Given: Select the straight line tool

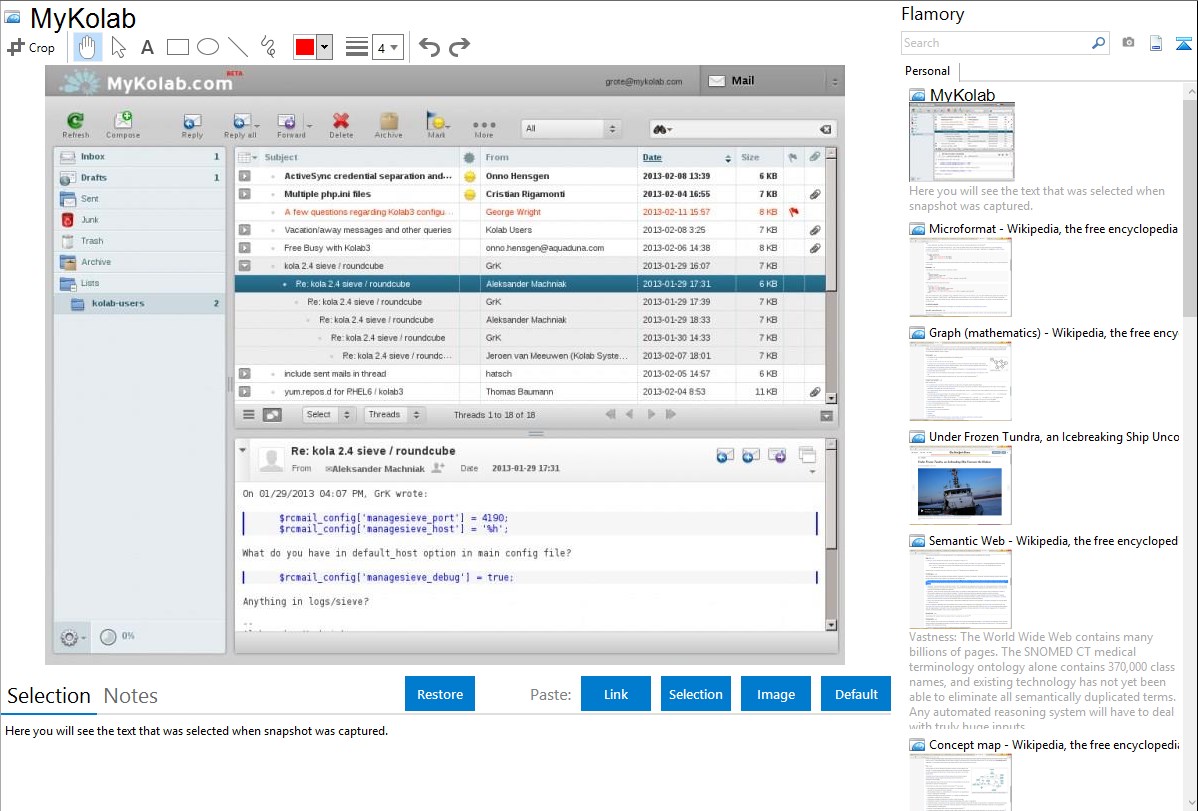Looking at the screenshot, I should click(x=238, y=47).
